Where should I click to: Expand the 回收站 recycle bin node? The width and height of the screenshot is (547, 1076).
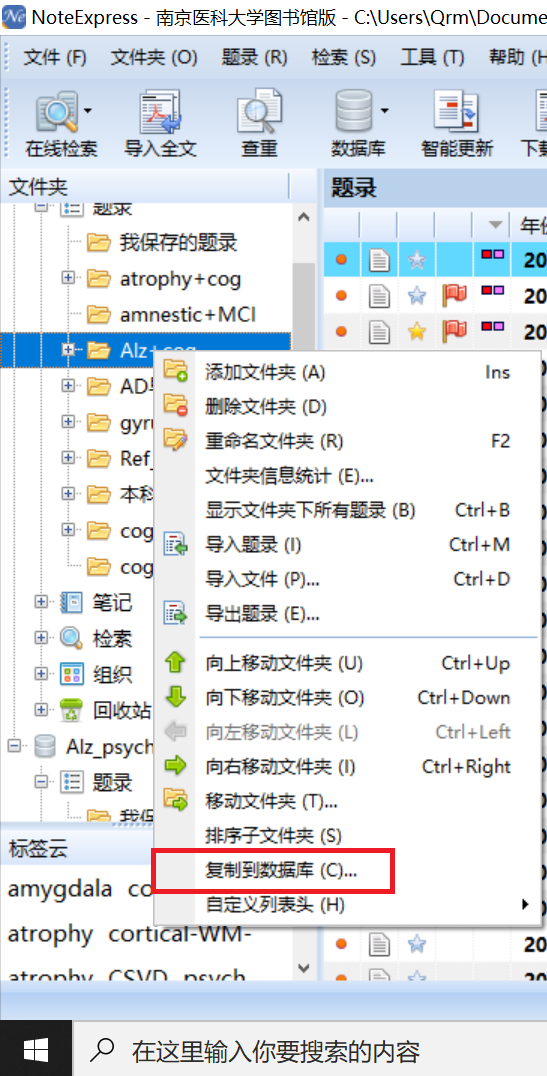[x=42, y=710]
